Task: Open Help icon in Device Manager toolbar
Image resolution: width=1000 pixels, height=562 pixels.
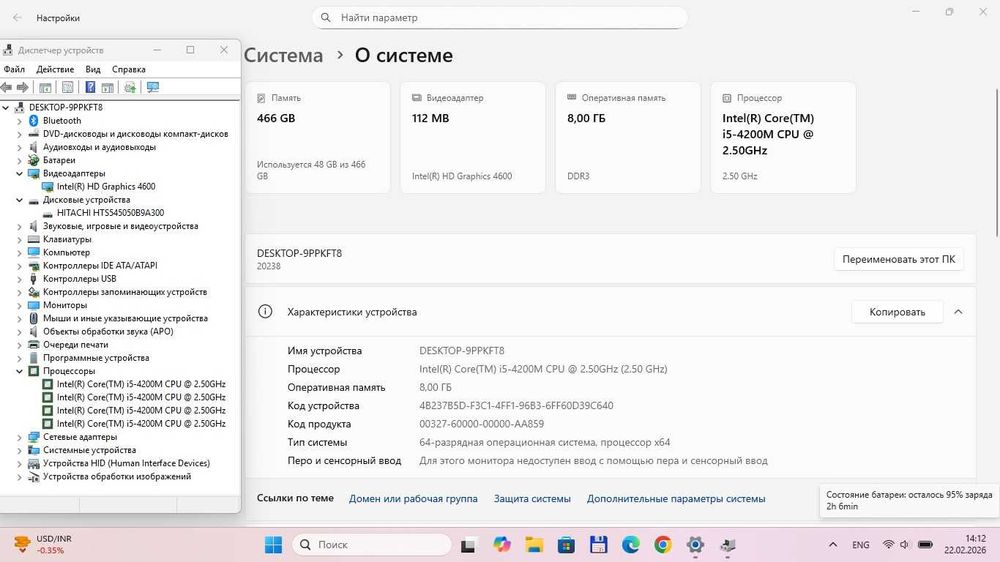Action: click(90, 87)
